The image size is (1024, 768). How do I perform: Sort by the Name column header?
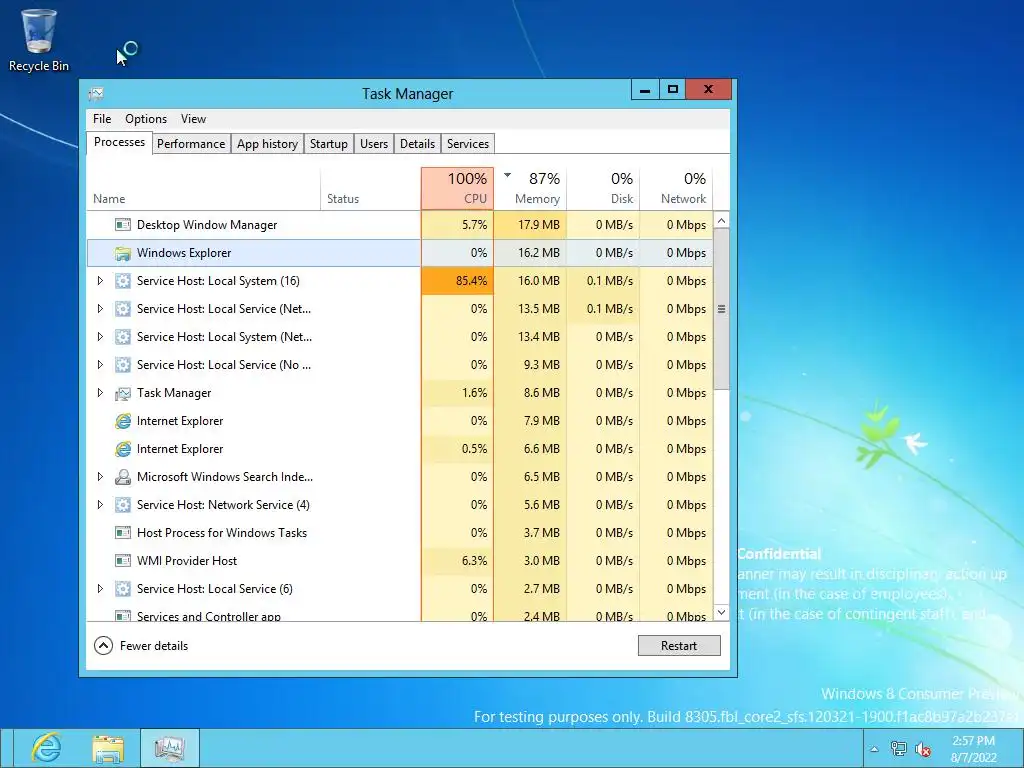tap(203, 189)
